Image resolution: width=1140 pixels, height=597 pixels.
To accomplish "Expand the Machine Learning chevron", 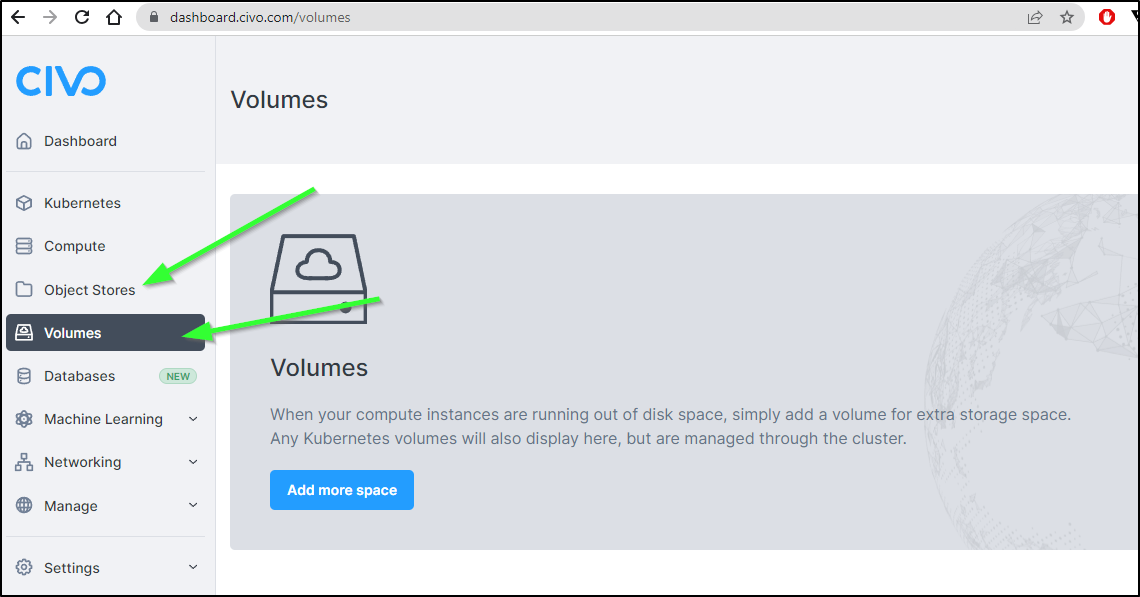I will pos(193,419).
